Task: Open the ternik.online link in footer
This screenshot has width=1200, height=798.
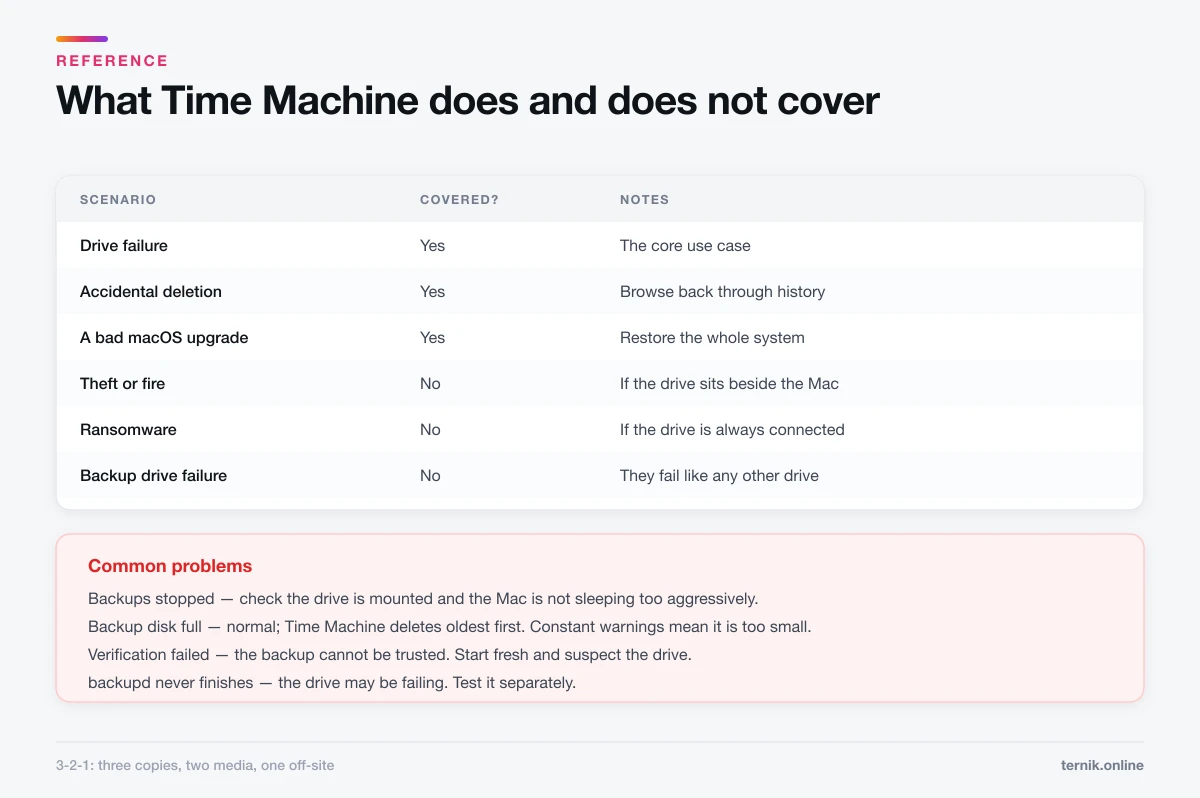Action: (1102, 765)
